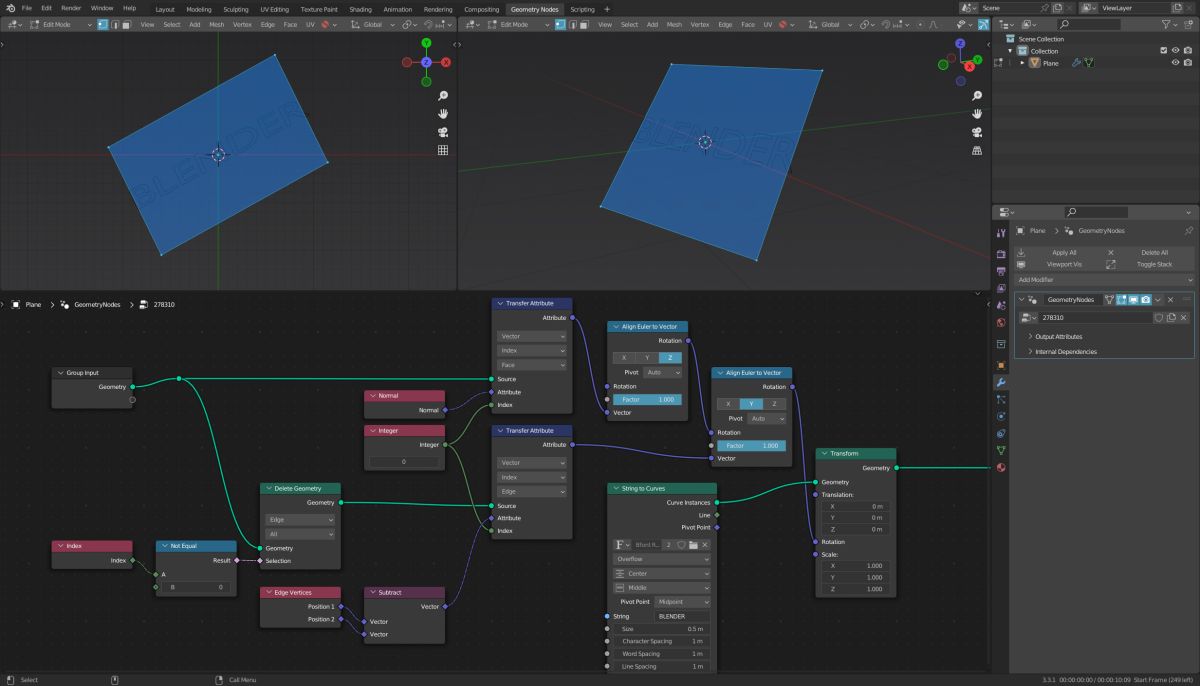
Task: Adjust Size 0.5 m field in String to Curves
Action: click(661, 628)
